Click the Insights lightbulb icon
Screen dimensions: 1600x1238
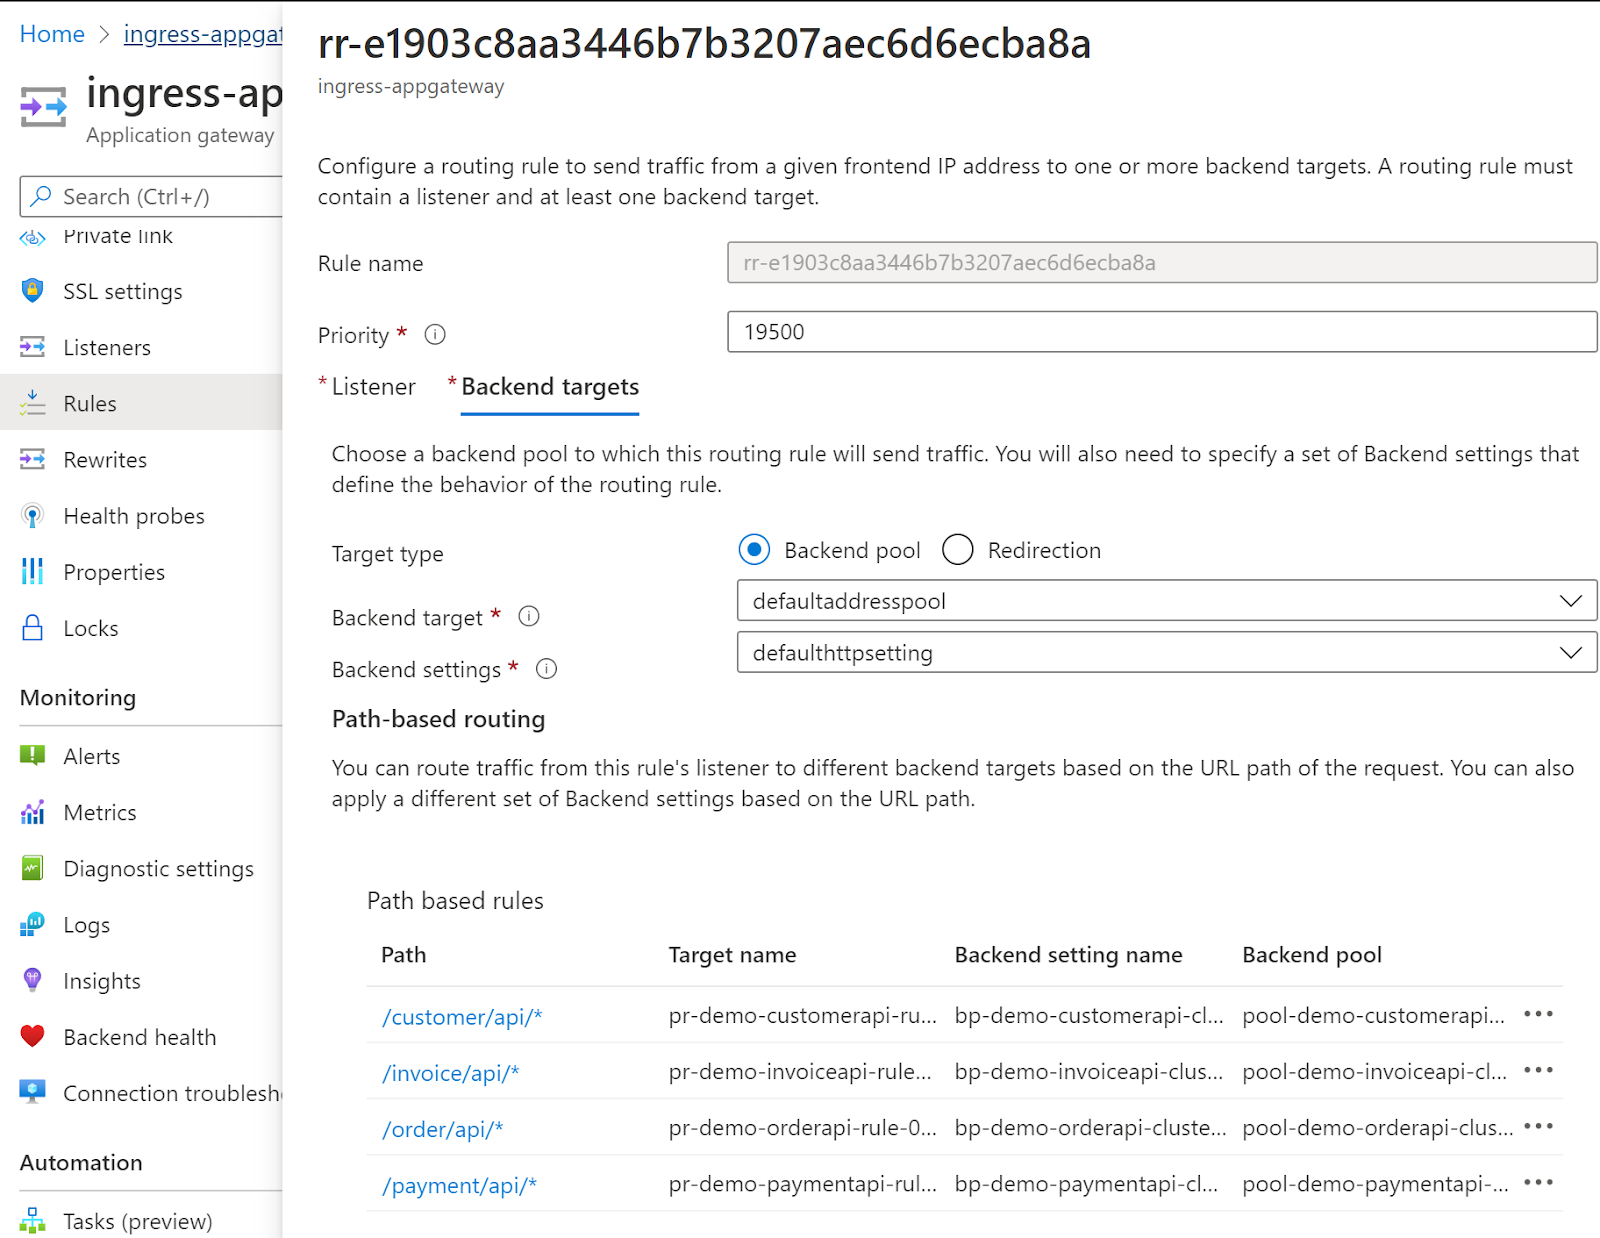pos(33,980)
